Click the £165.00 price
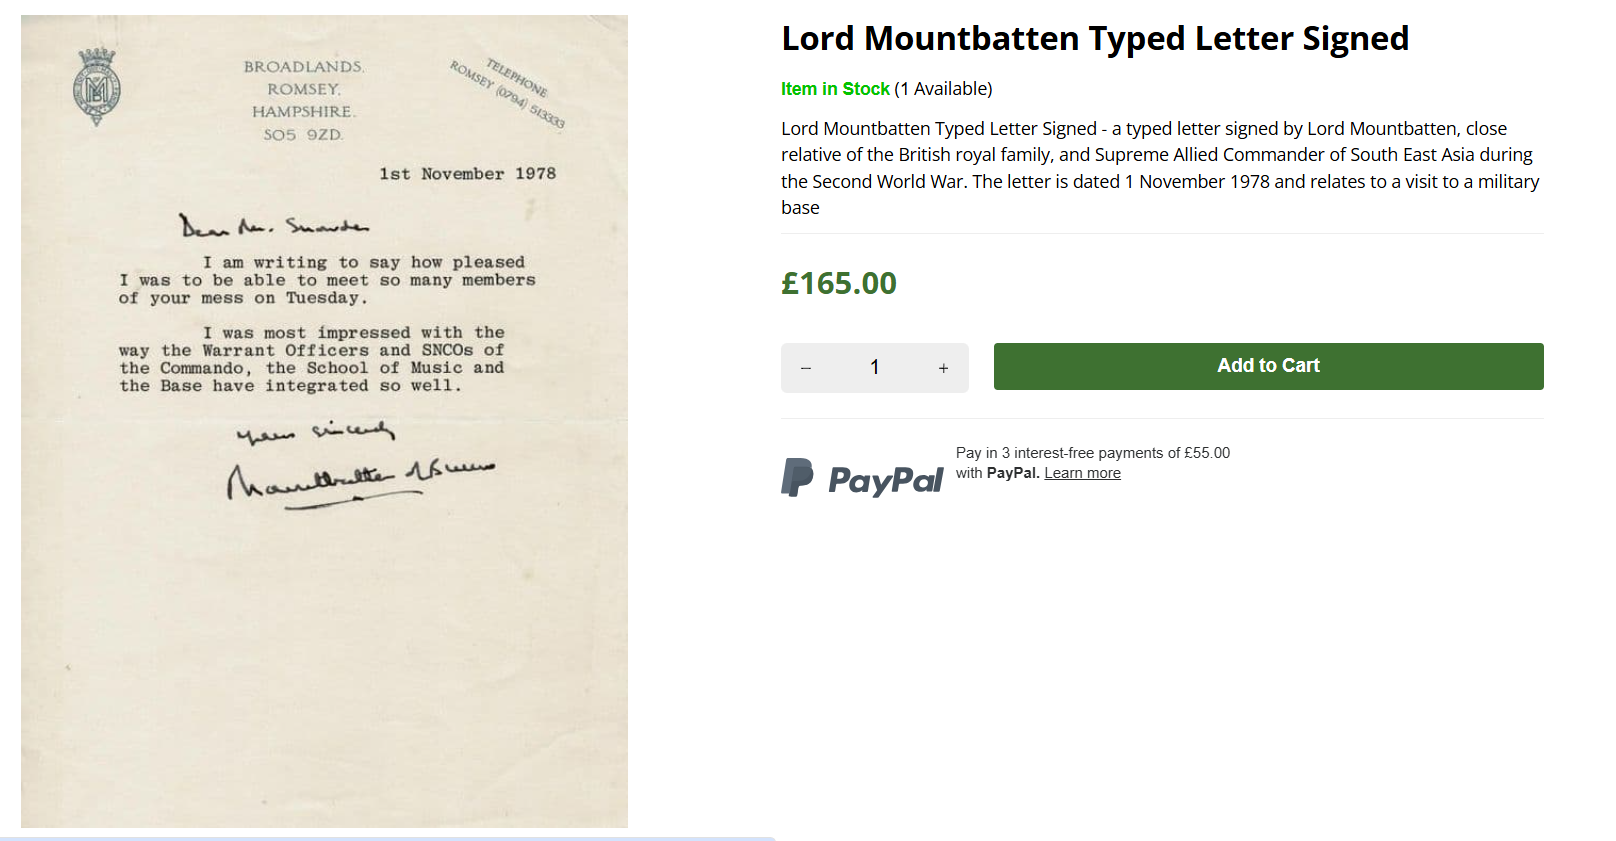This screenshot has width=1616, height=841. [839, 284]
